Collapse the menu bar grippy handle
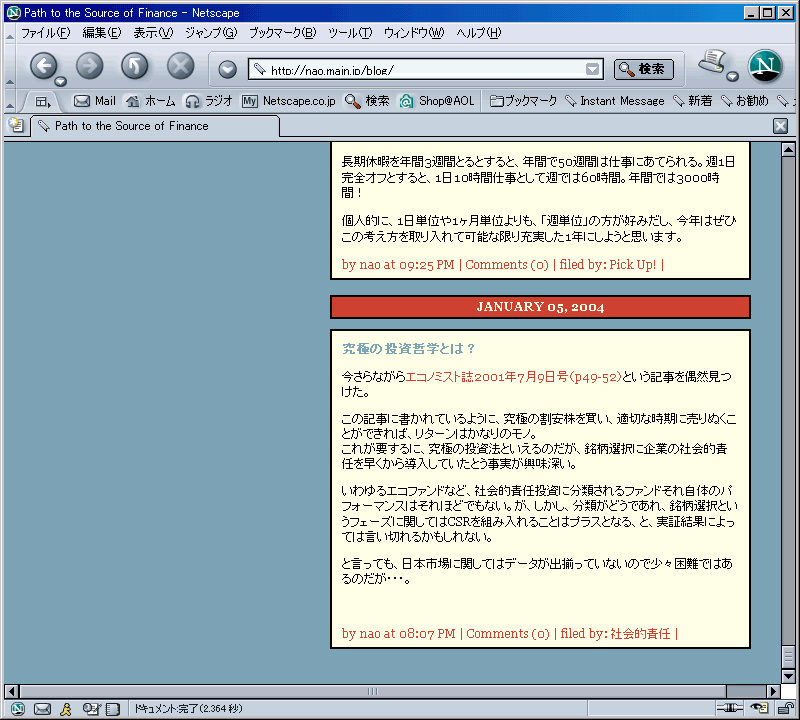The width and height of the screenshot is (800, 720). pos(10,34)
